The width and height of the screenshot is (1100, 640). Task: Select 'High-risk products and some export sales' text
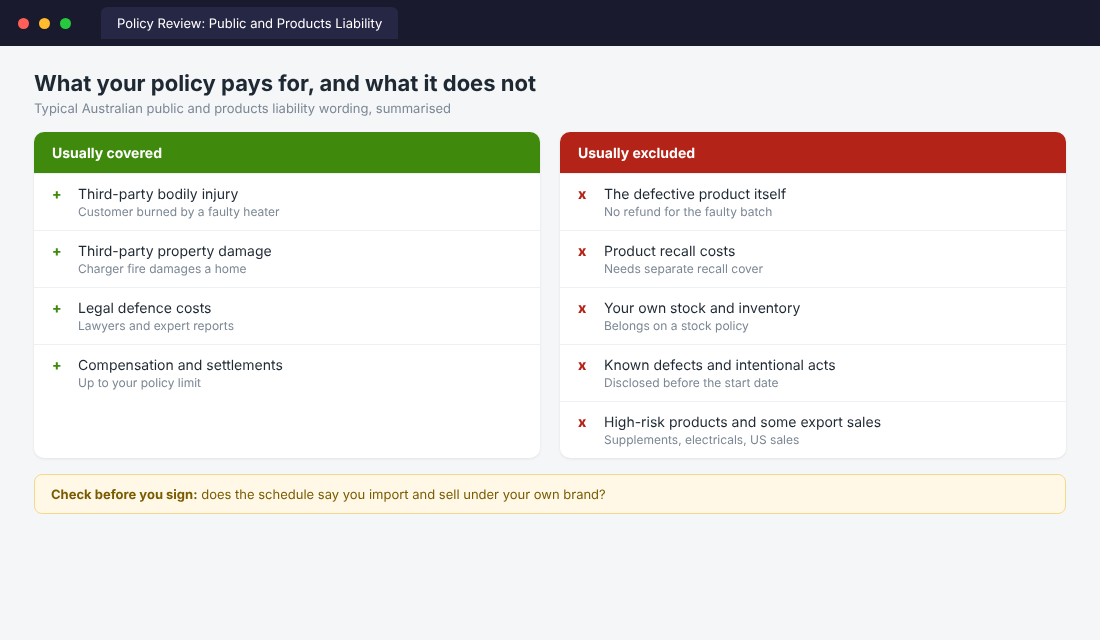click(x=742, y=422)
